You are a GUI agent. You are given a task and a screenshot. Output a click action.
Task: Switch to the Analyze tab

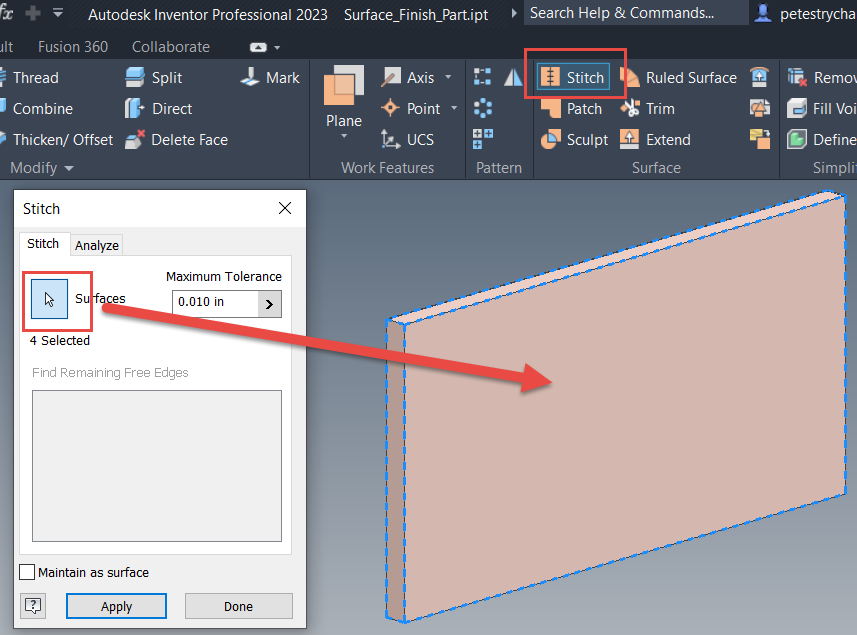coord(97,244)
